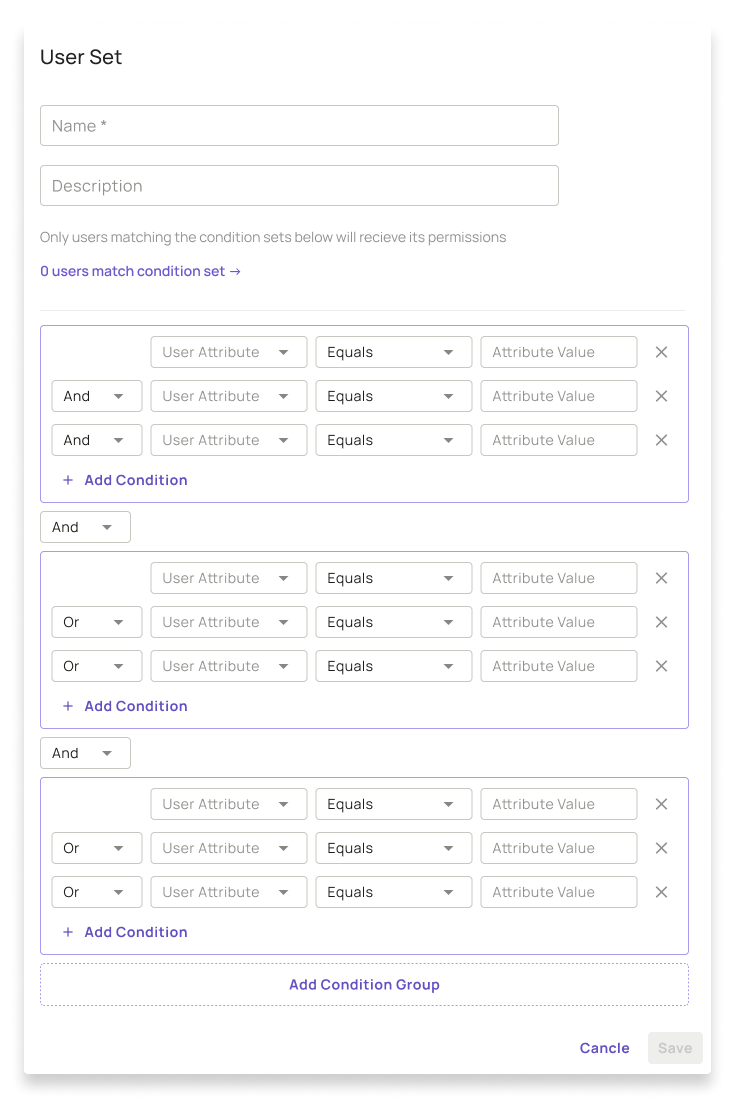Follow the 0 users match condition set link

pos(140,271)
